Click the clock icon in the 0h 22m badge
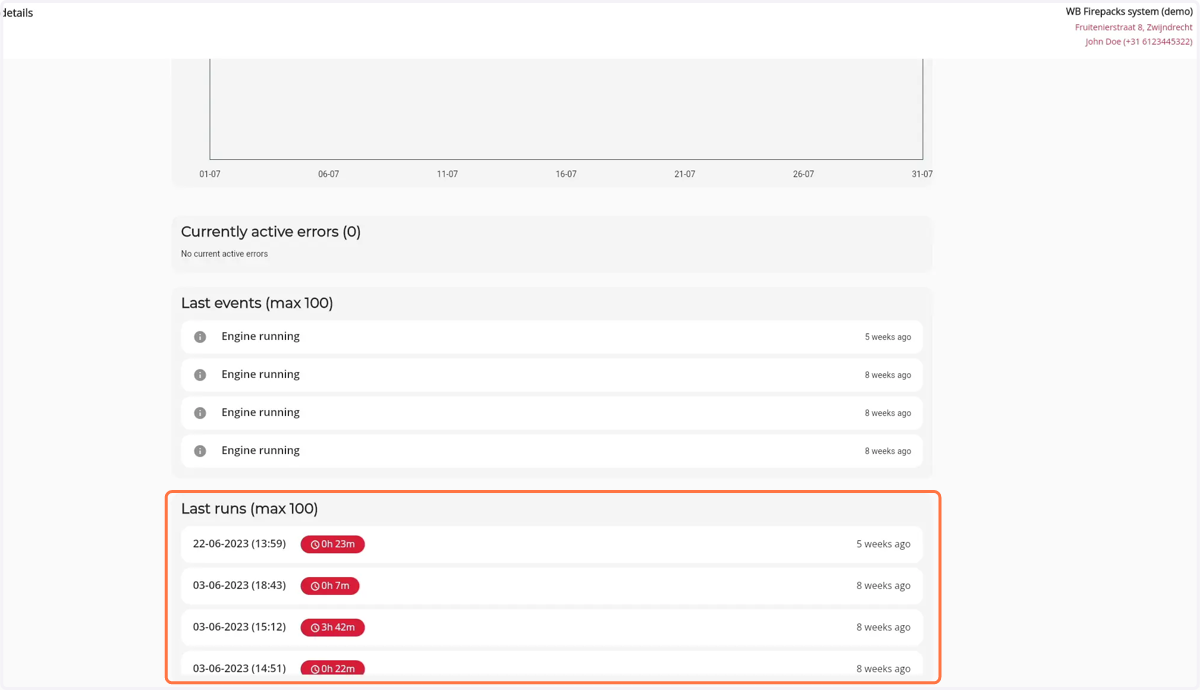1200x690 pixels. [x=315, y=669]
